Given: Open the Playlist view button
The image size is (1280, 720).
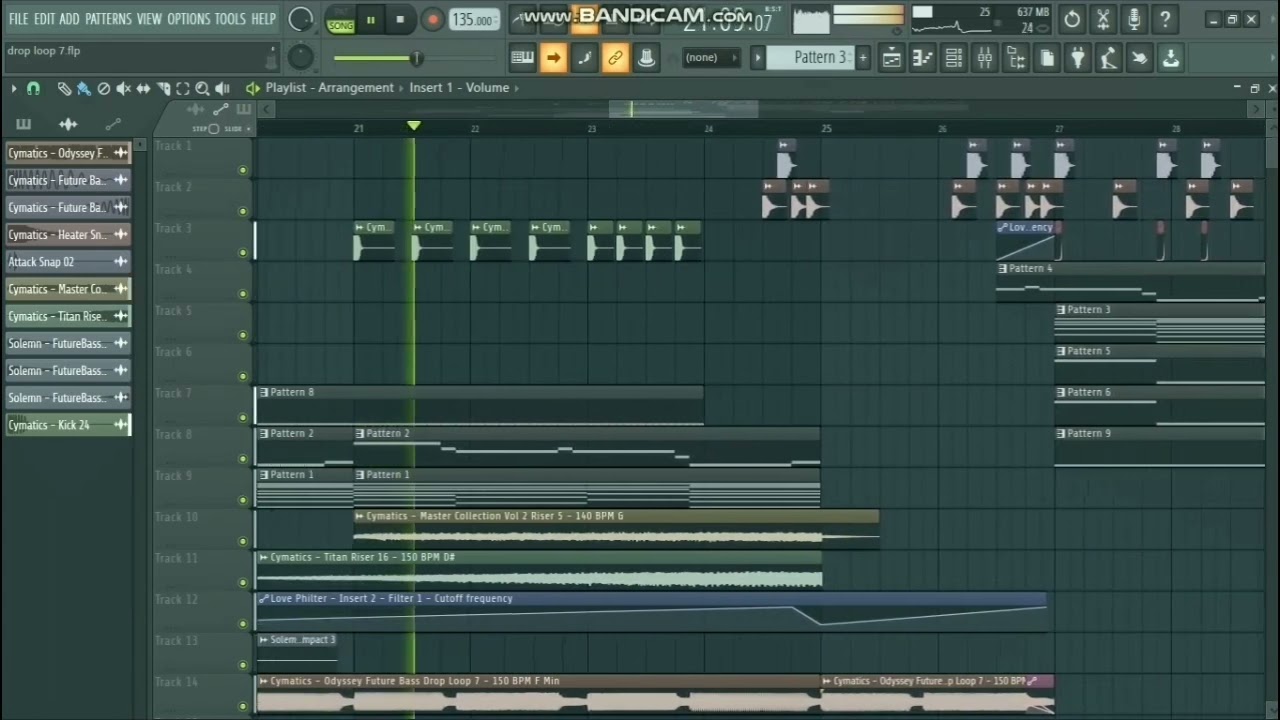Looking at the screenshot, I should point(891,58).
